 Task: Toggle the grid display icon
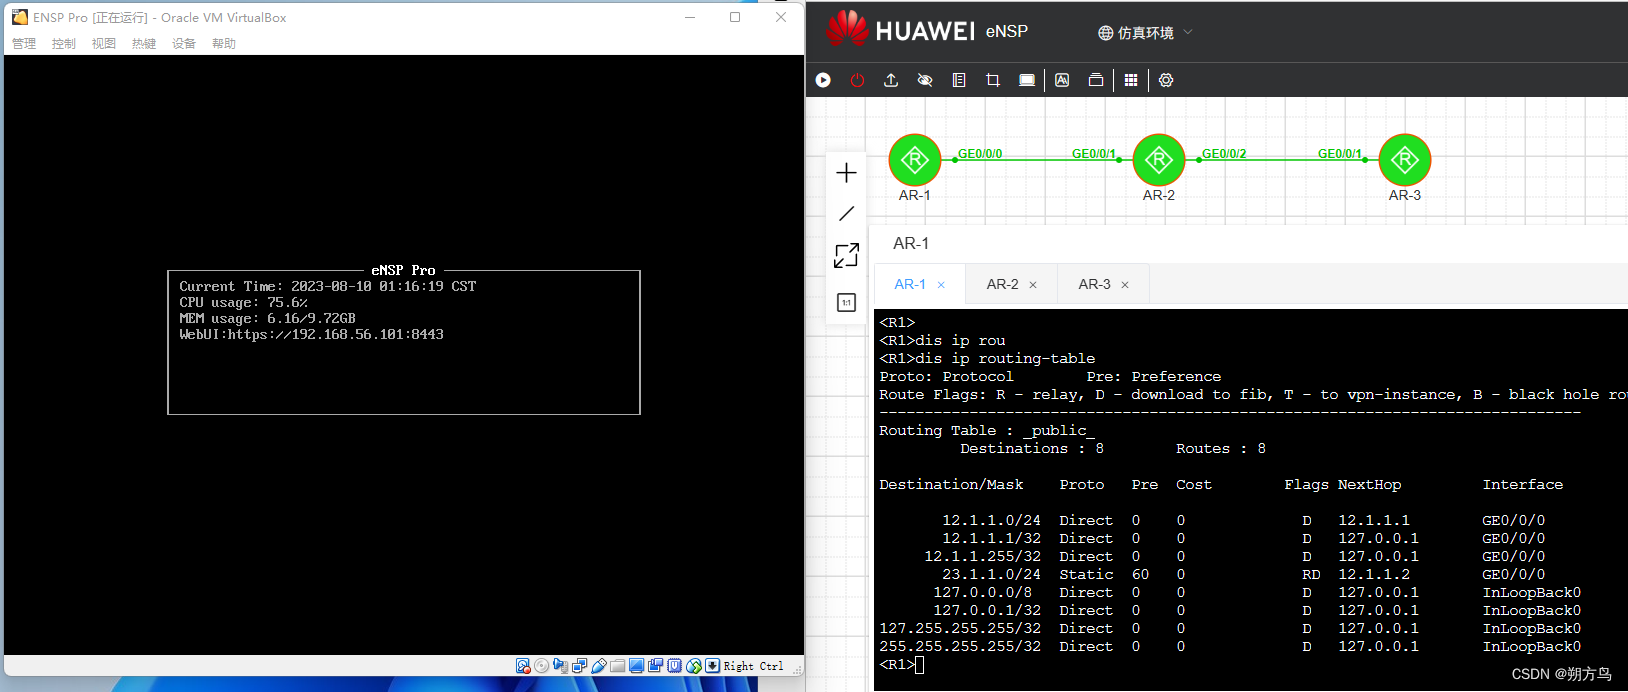1131,80
